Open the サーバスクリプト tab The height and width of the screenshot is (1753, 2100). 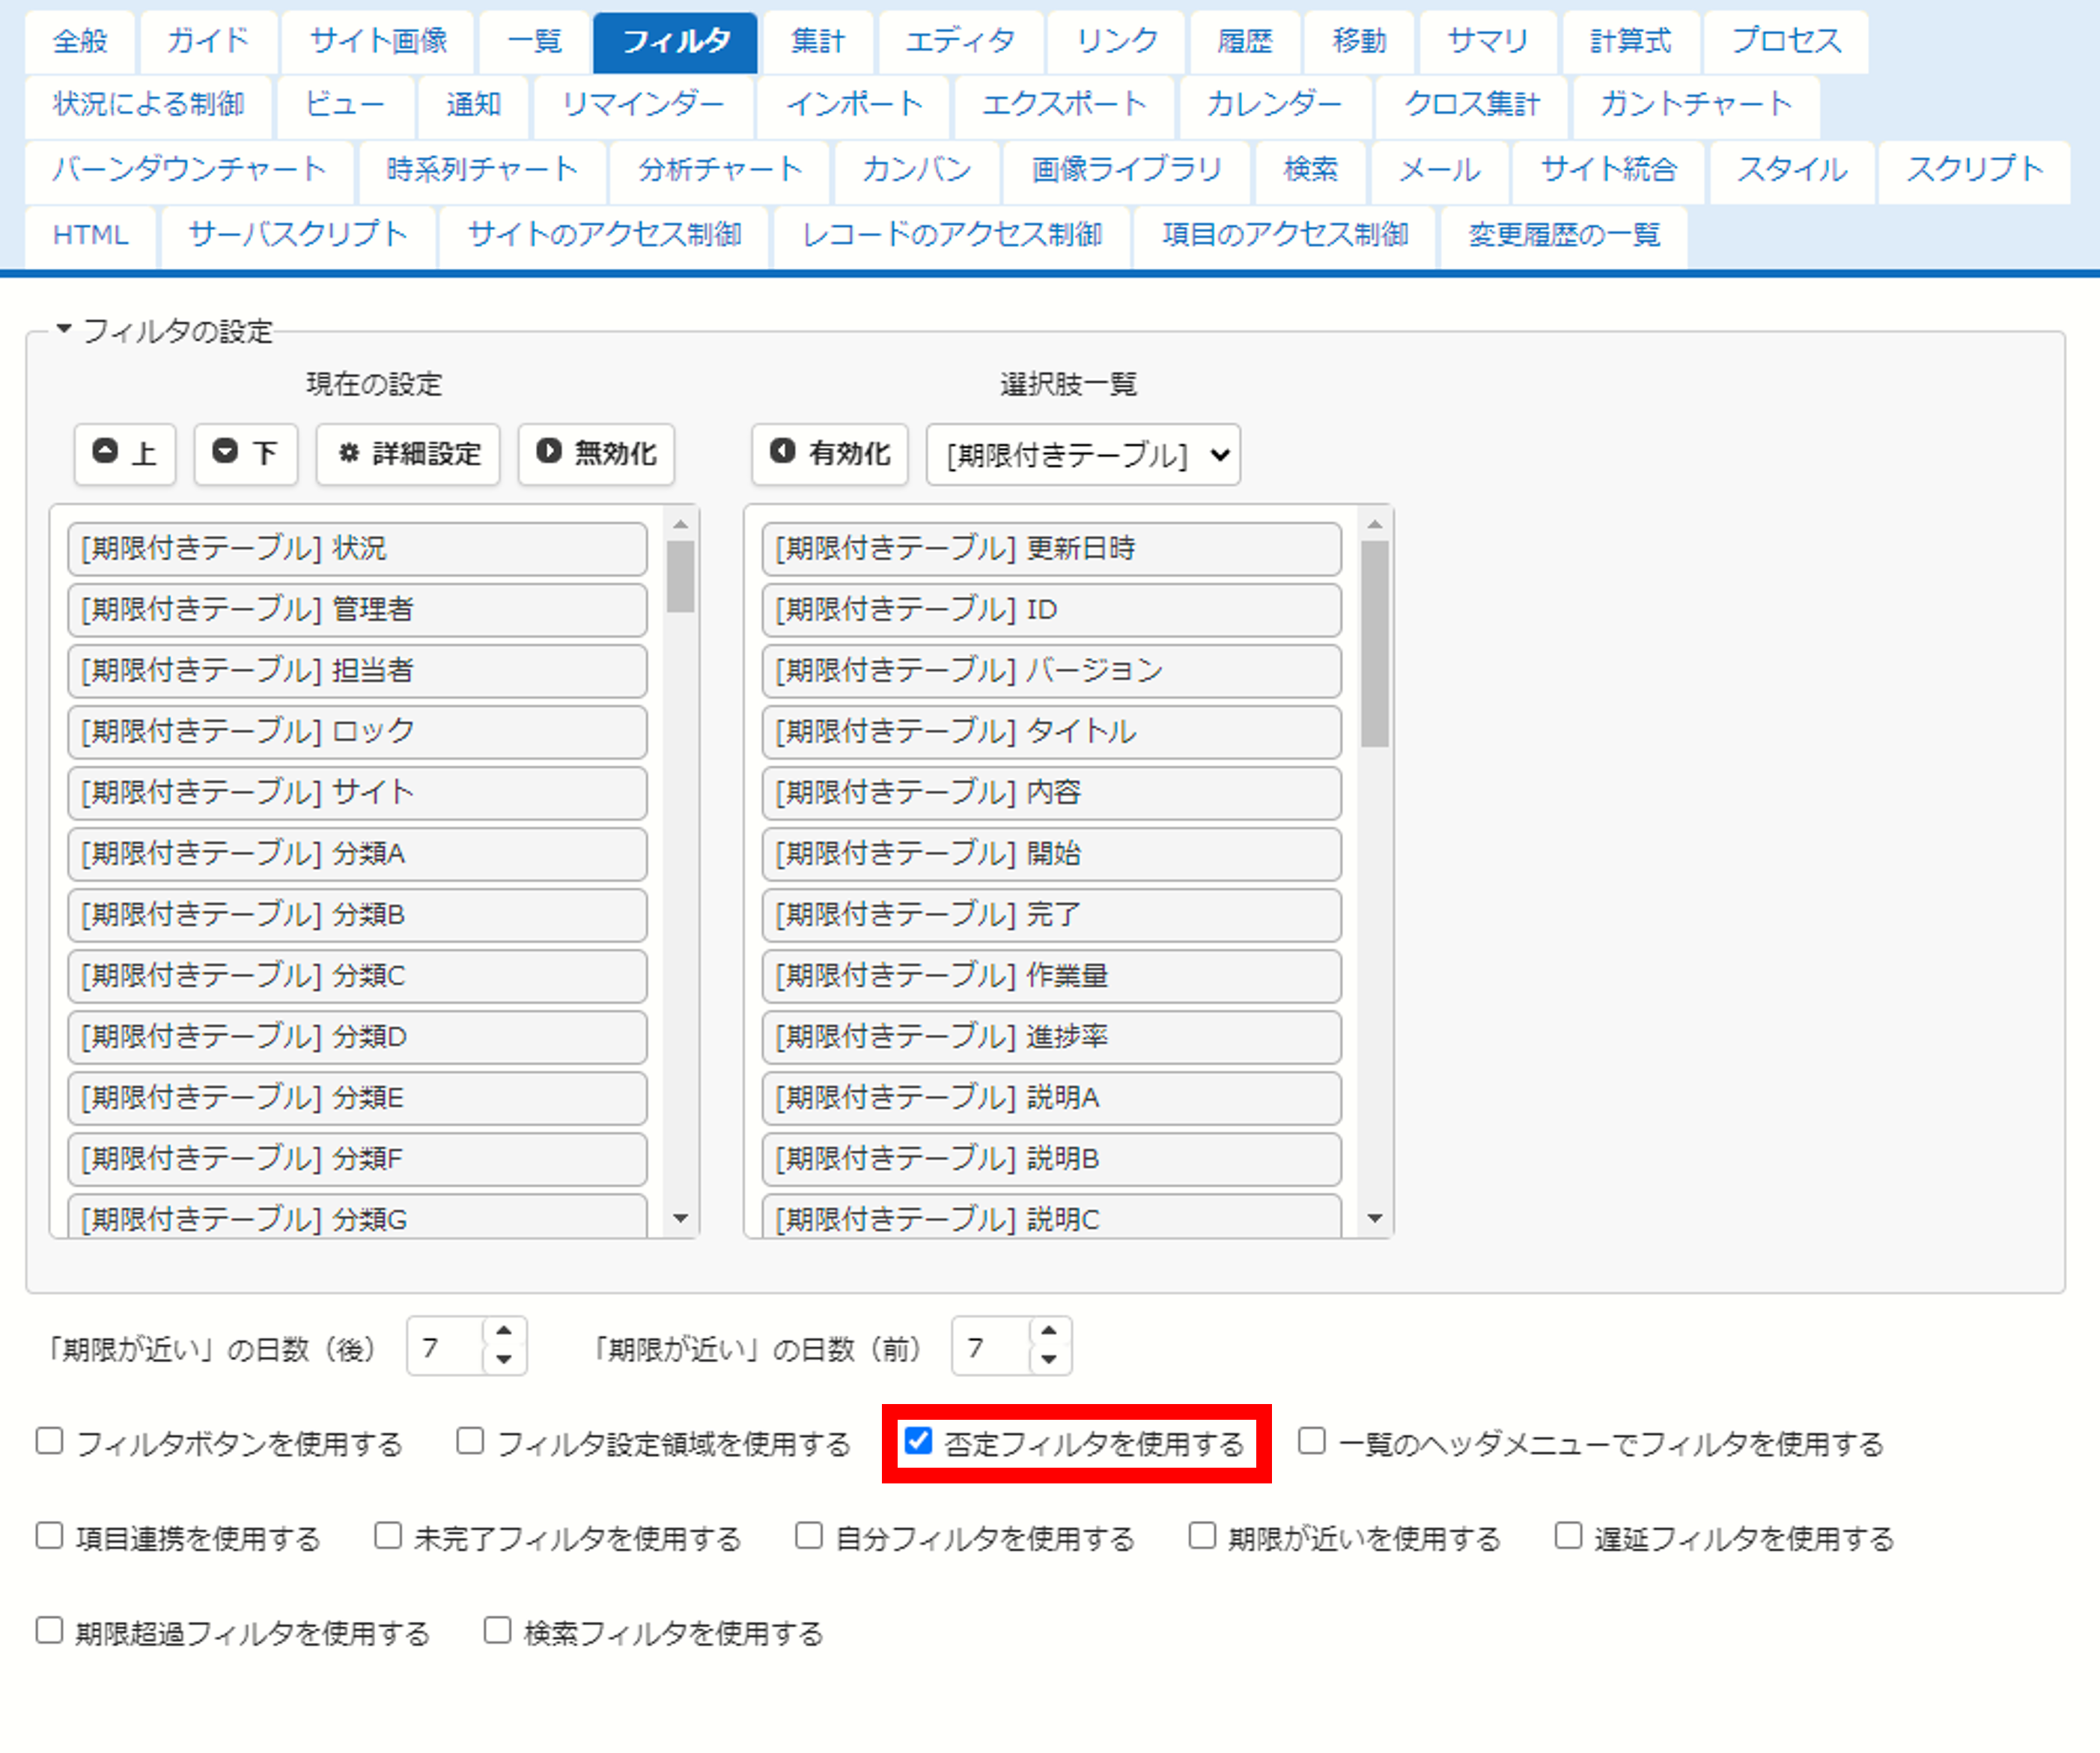(x=298, y=235)
